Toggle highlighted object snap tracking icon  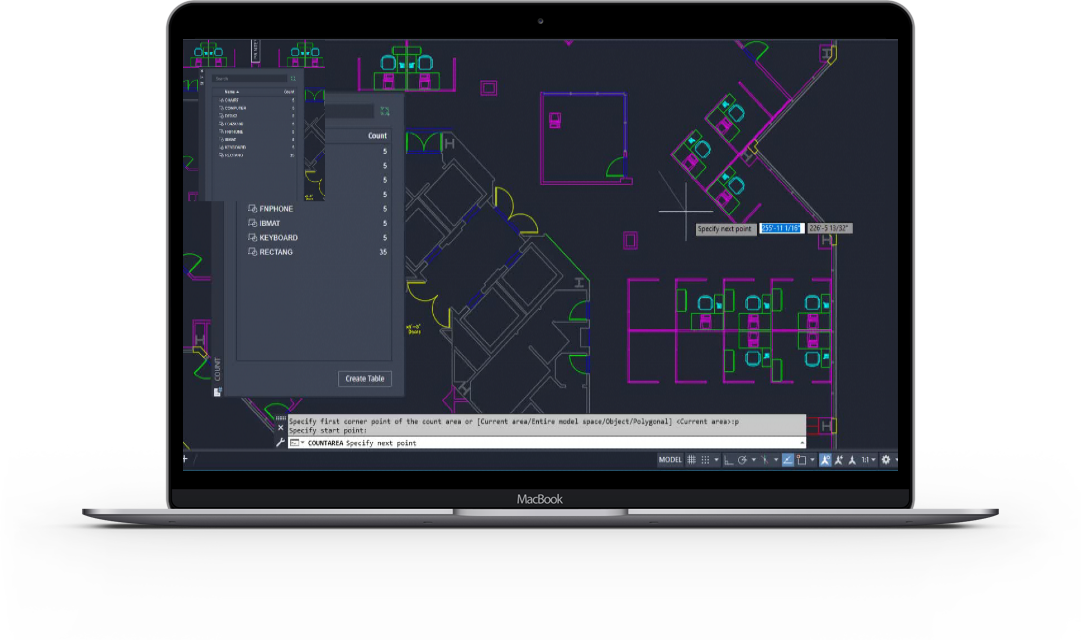[788, 460]
